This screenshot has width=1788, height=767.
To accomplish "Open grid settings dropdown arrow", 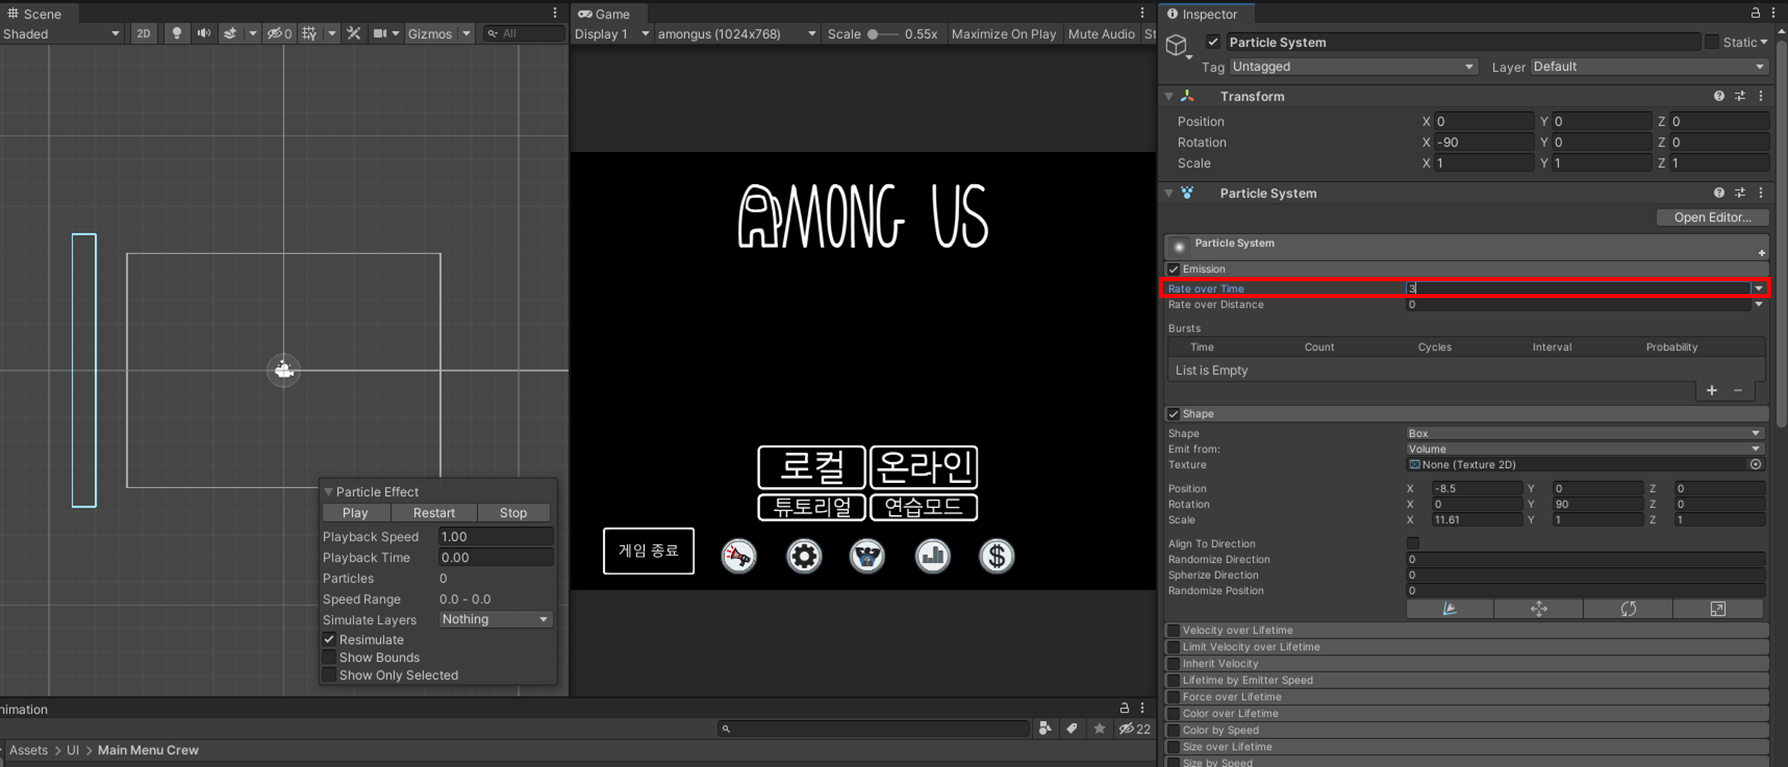I will coord(332,33).
